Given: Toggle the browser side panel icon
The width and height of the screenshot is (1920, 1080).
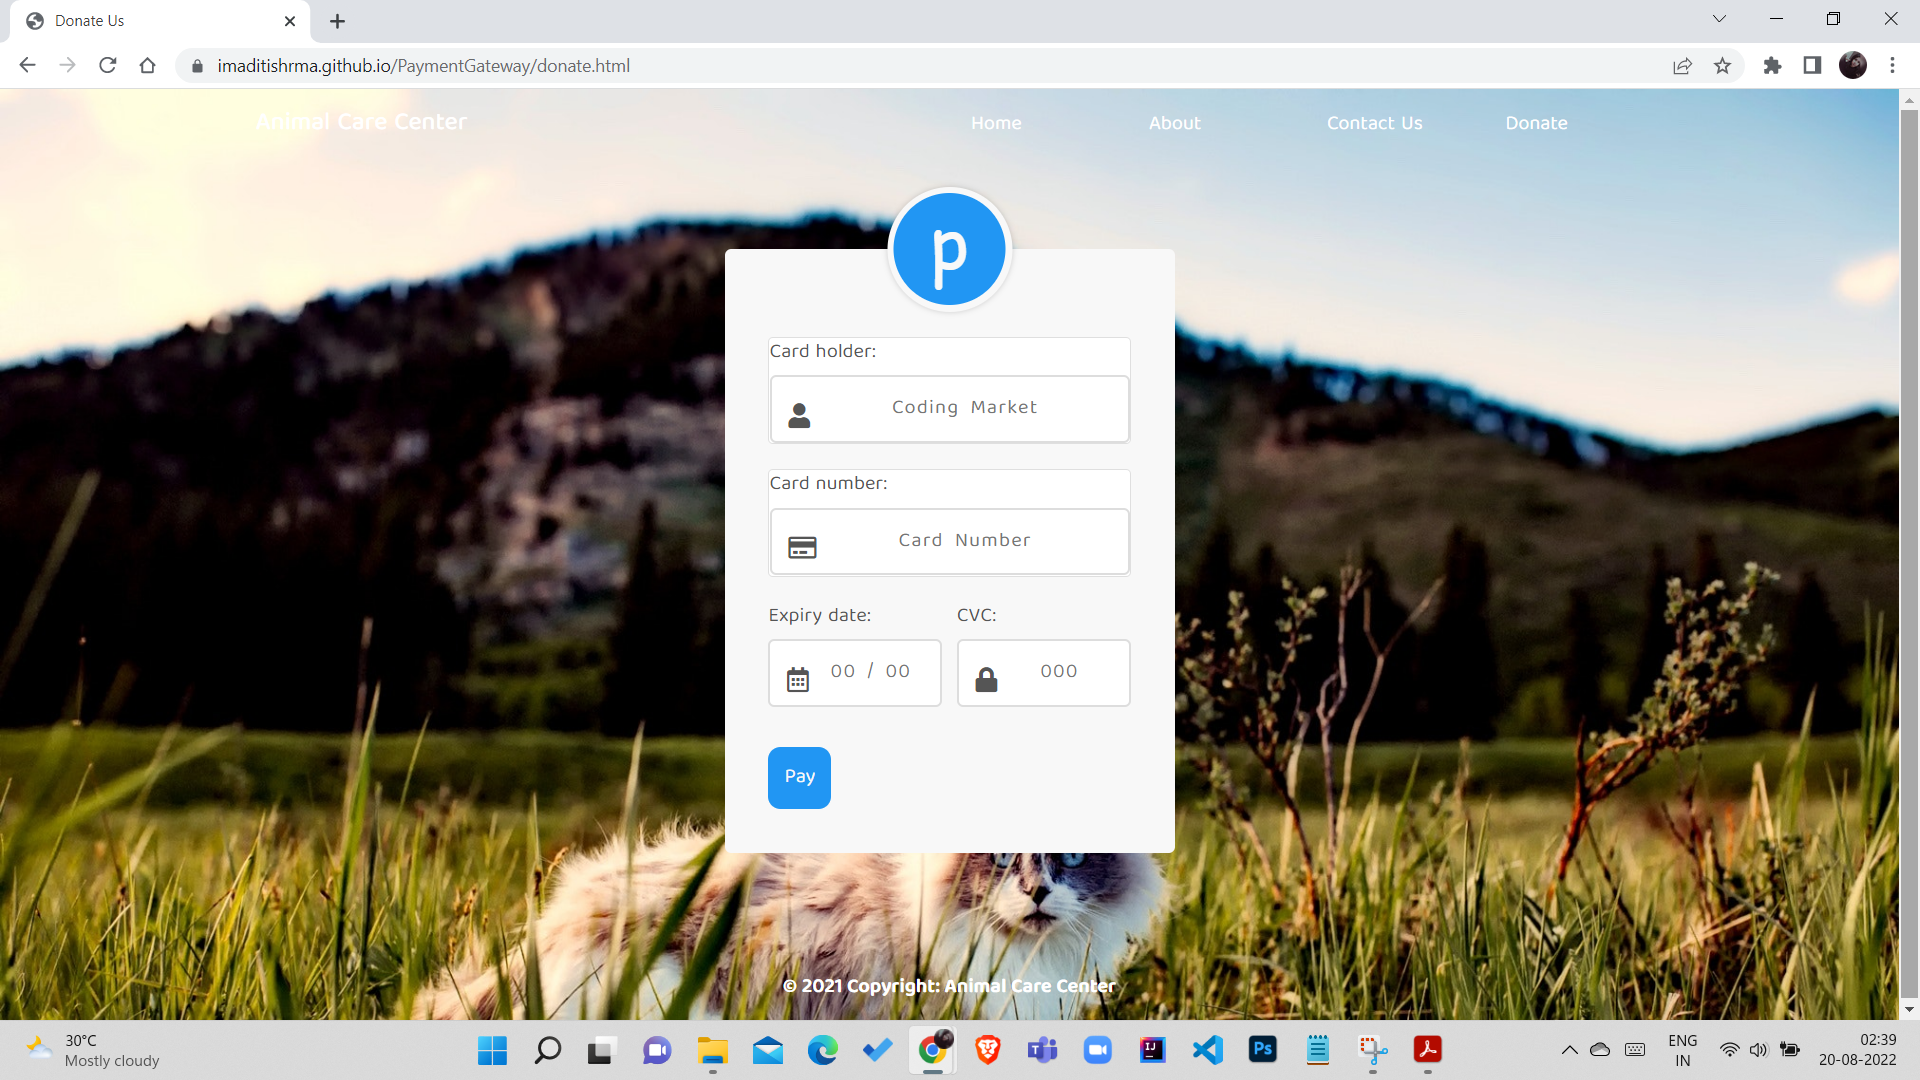Looking at the screenshot, I should tap(1812, 66).
